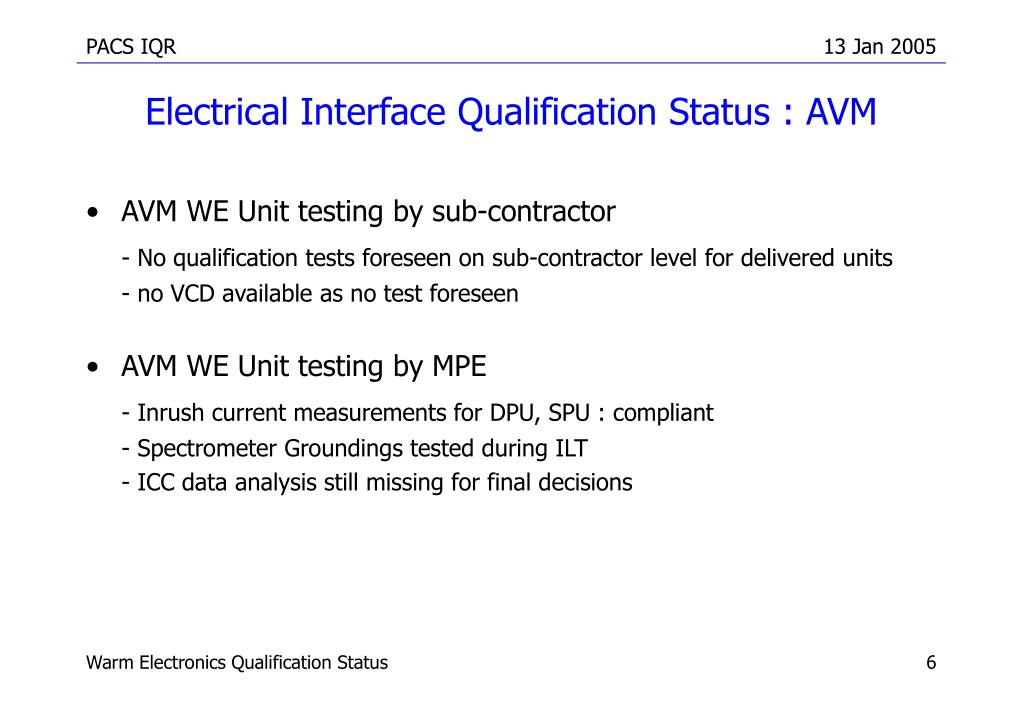Click the 'Inrush current measurements' line
Viewport: 1023px width, 708px height.
(x=418, y=413)
